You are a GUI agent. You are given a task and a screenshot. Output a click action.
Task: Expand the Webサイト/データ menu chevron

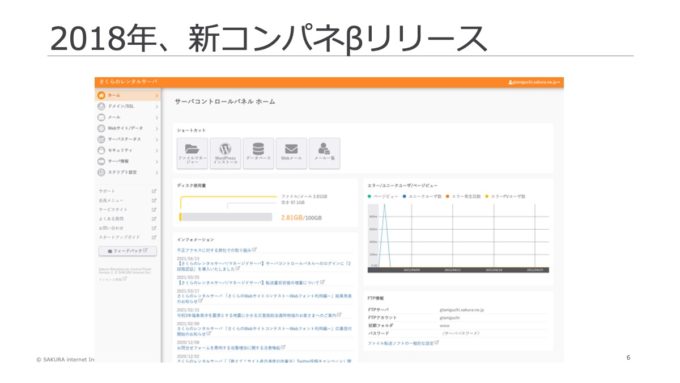(x=157, y=128)
